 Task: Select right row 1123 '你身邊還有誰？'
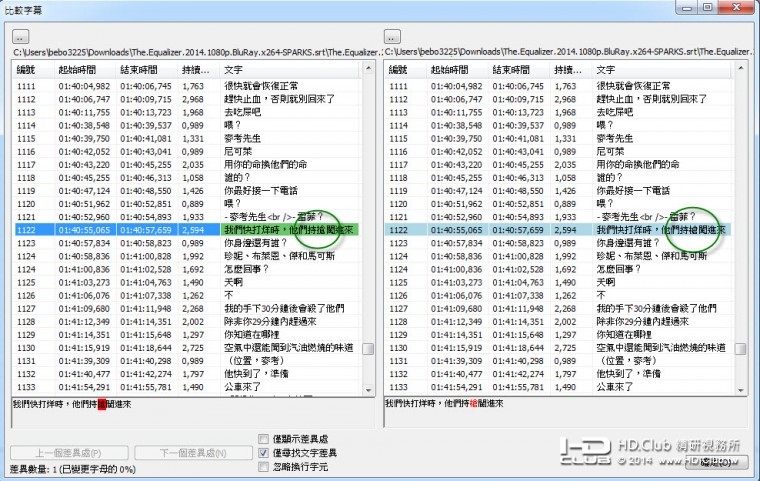[x=559, y=243]
